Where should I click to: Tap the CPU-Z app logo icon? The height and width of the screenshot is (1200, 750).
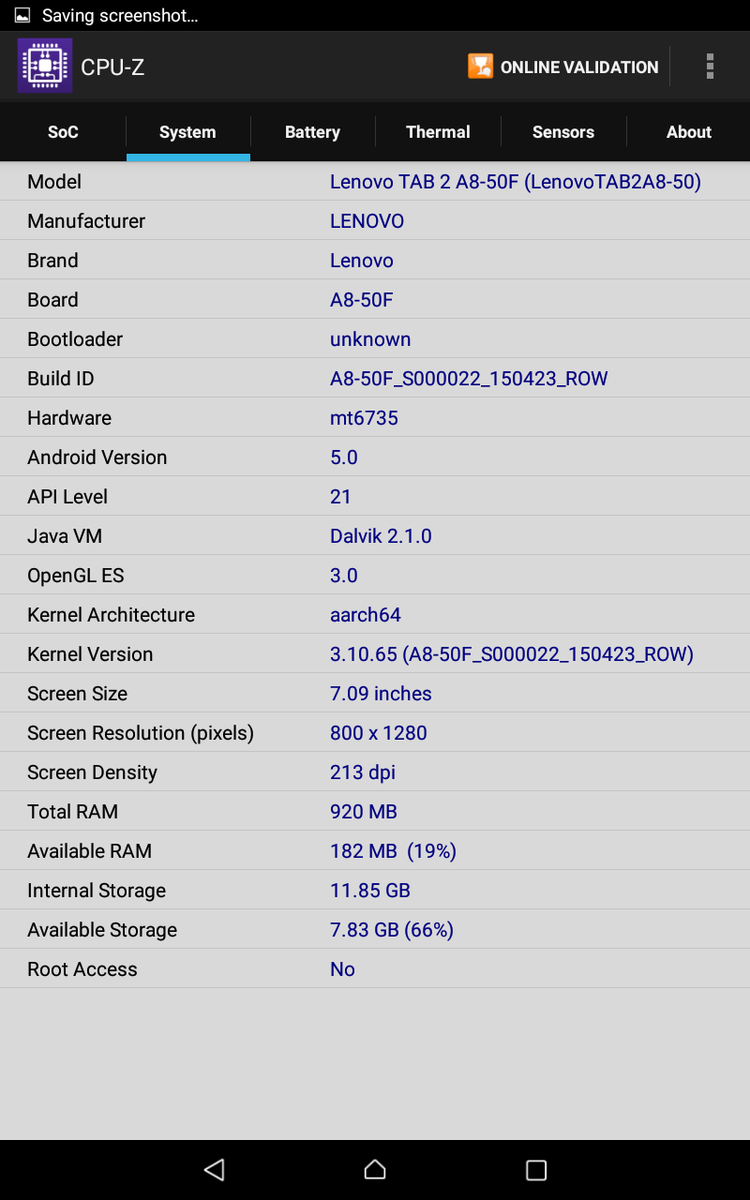coord(45,66)
